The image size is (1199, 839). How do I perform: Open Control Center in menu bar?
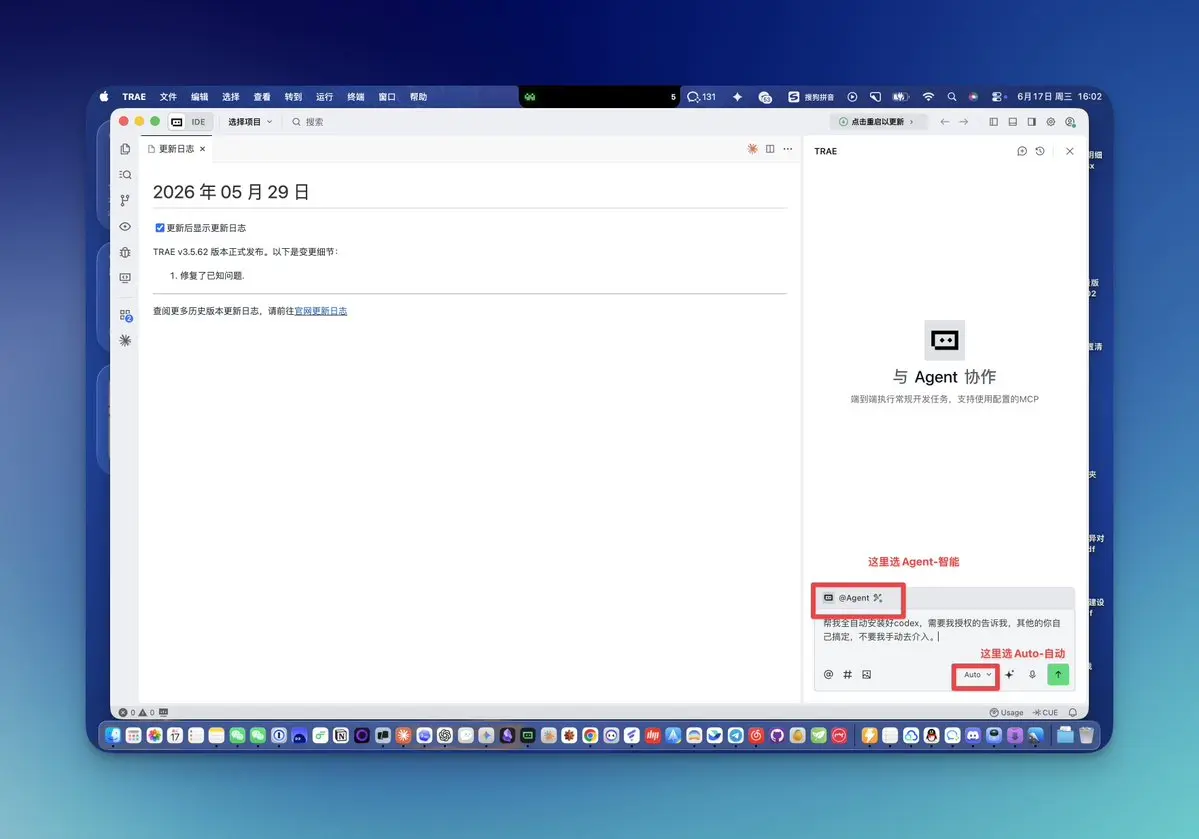(999, 97)
